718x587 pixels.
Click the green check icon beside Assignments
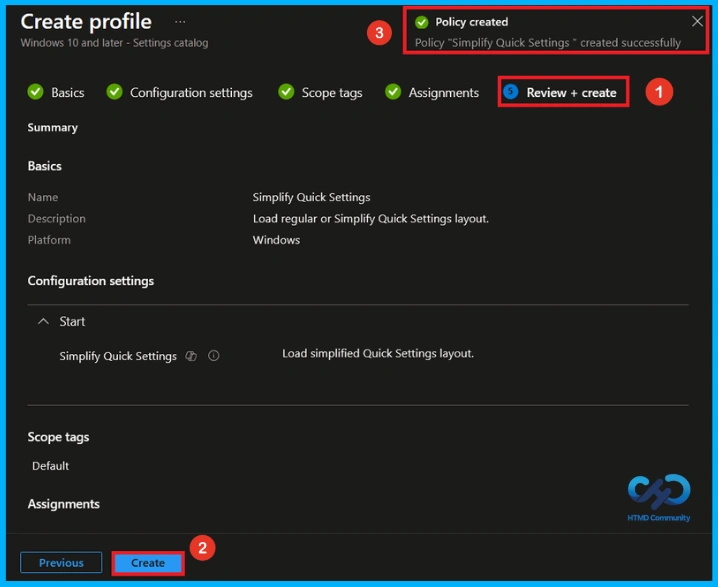[393, 92]
